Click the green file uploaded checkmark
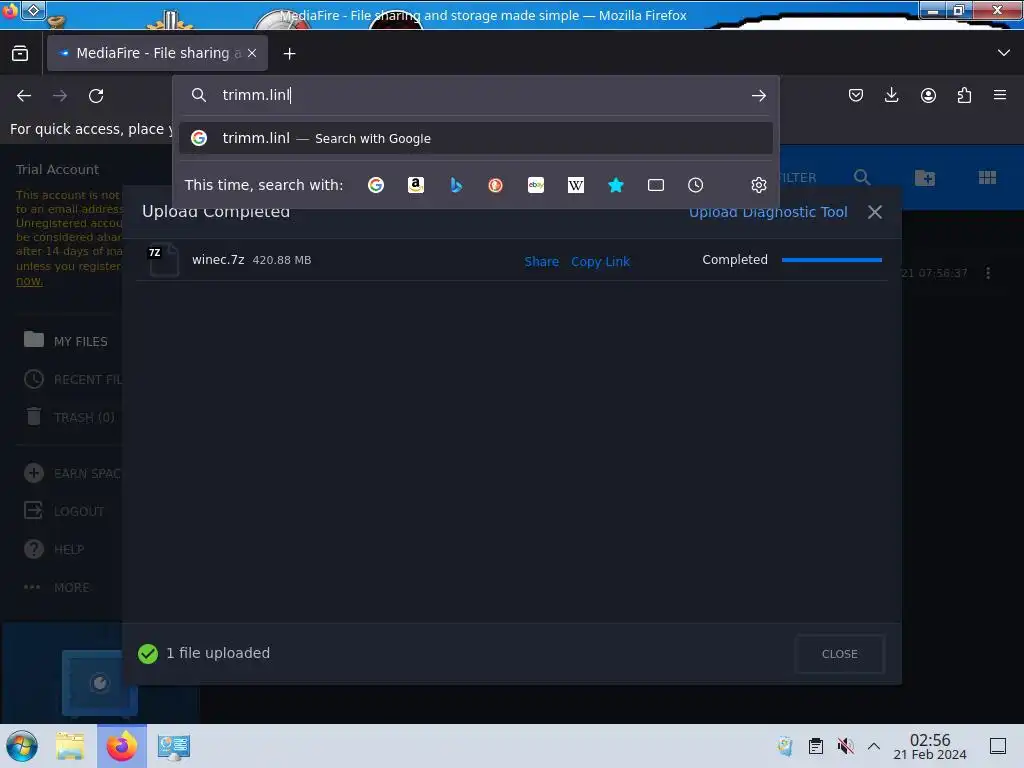Screen dimensions: 1024x768 [148, 653]
